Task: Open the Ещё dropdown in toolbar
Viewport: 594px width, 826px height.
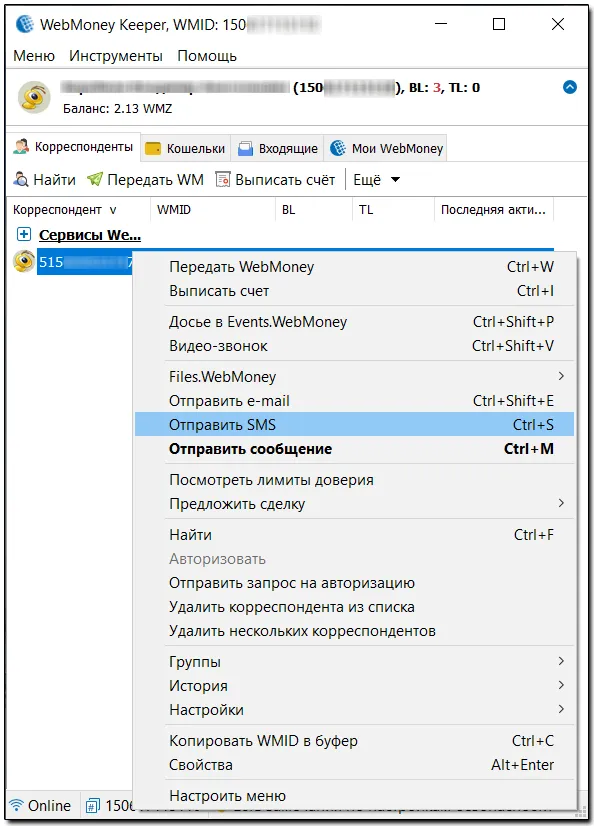Action: [377, 180]
